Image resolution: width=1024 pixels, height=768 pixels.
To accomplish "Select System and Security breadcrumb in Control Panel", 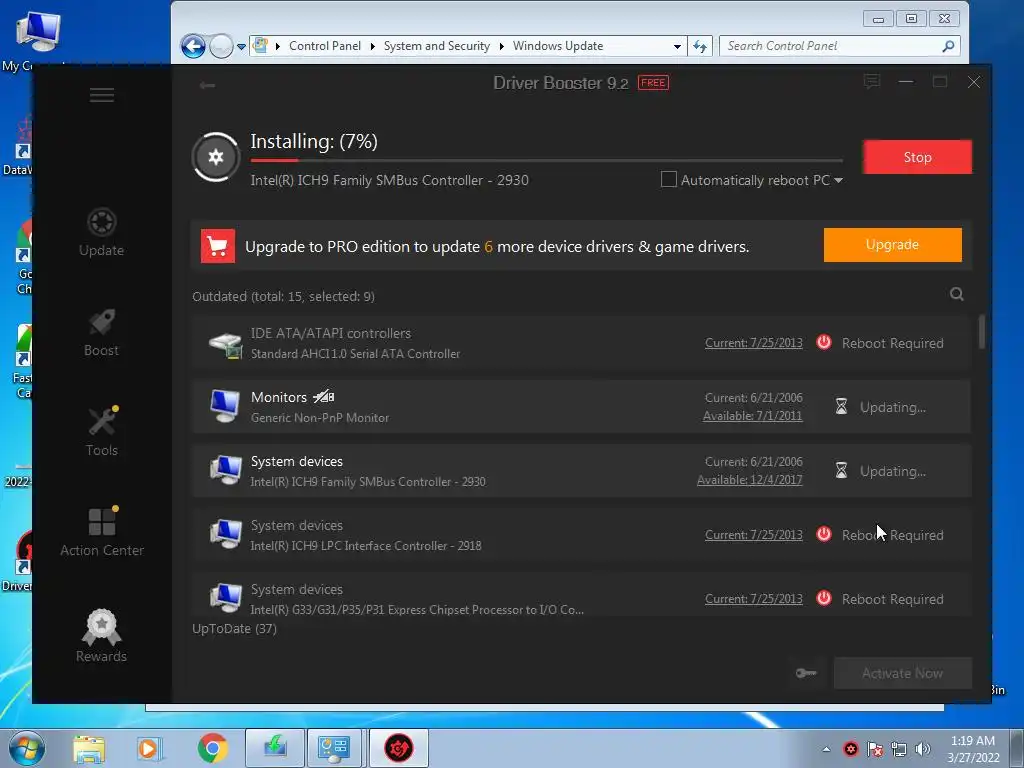I will click(436, 46).
